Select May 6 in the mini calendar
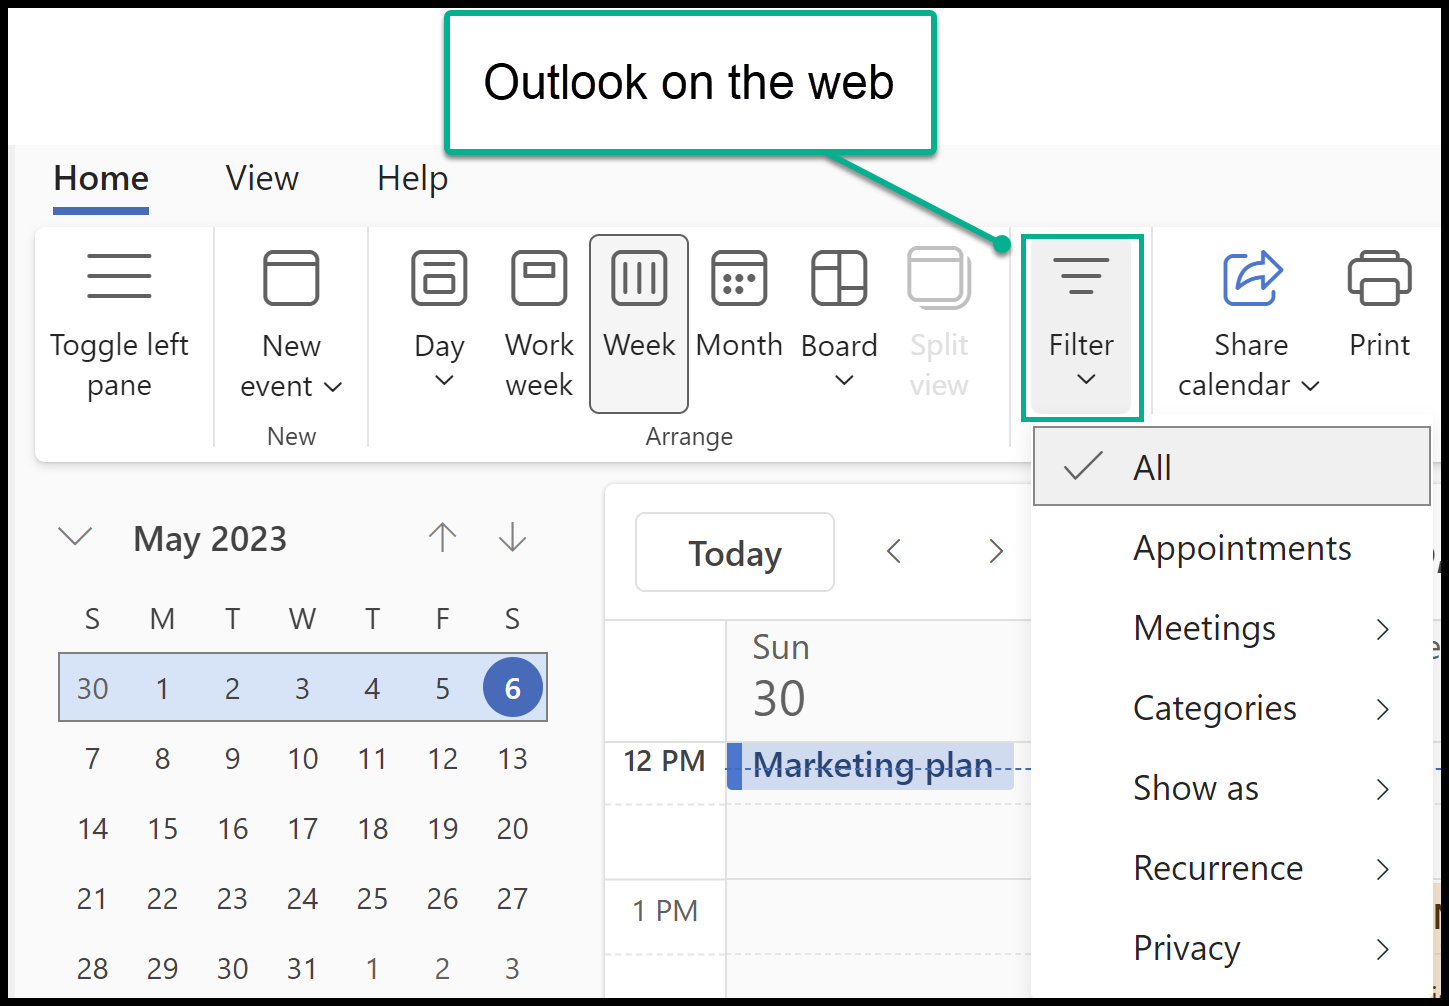Screen dimensions: 1449x1006 click(x=512, y=688)
